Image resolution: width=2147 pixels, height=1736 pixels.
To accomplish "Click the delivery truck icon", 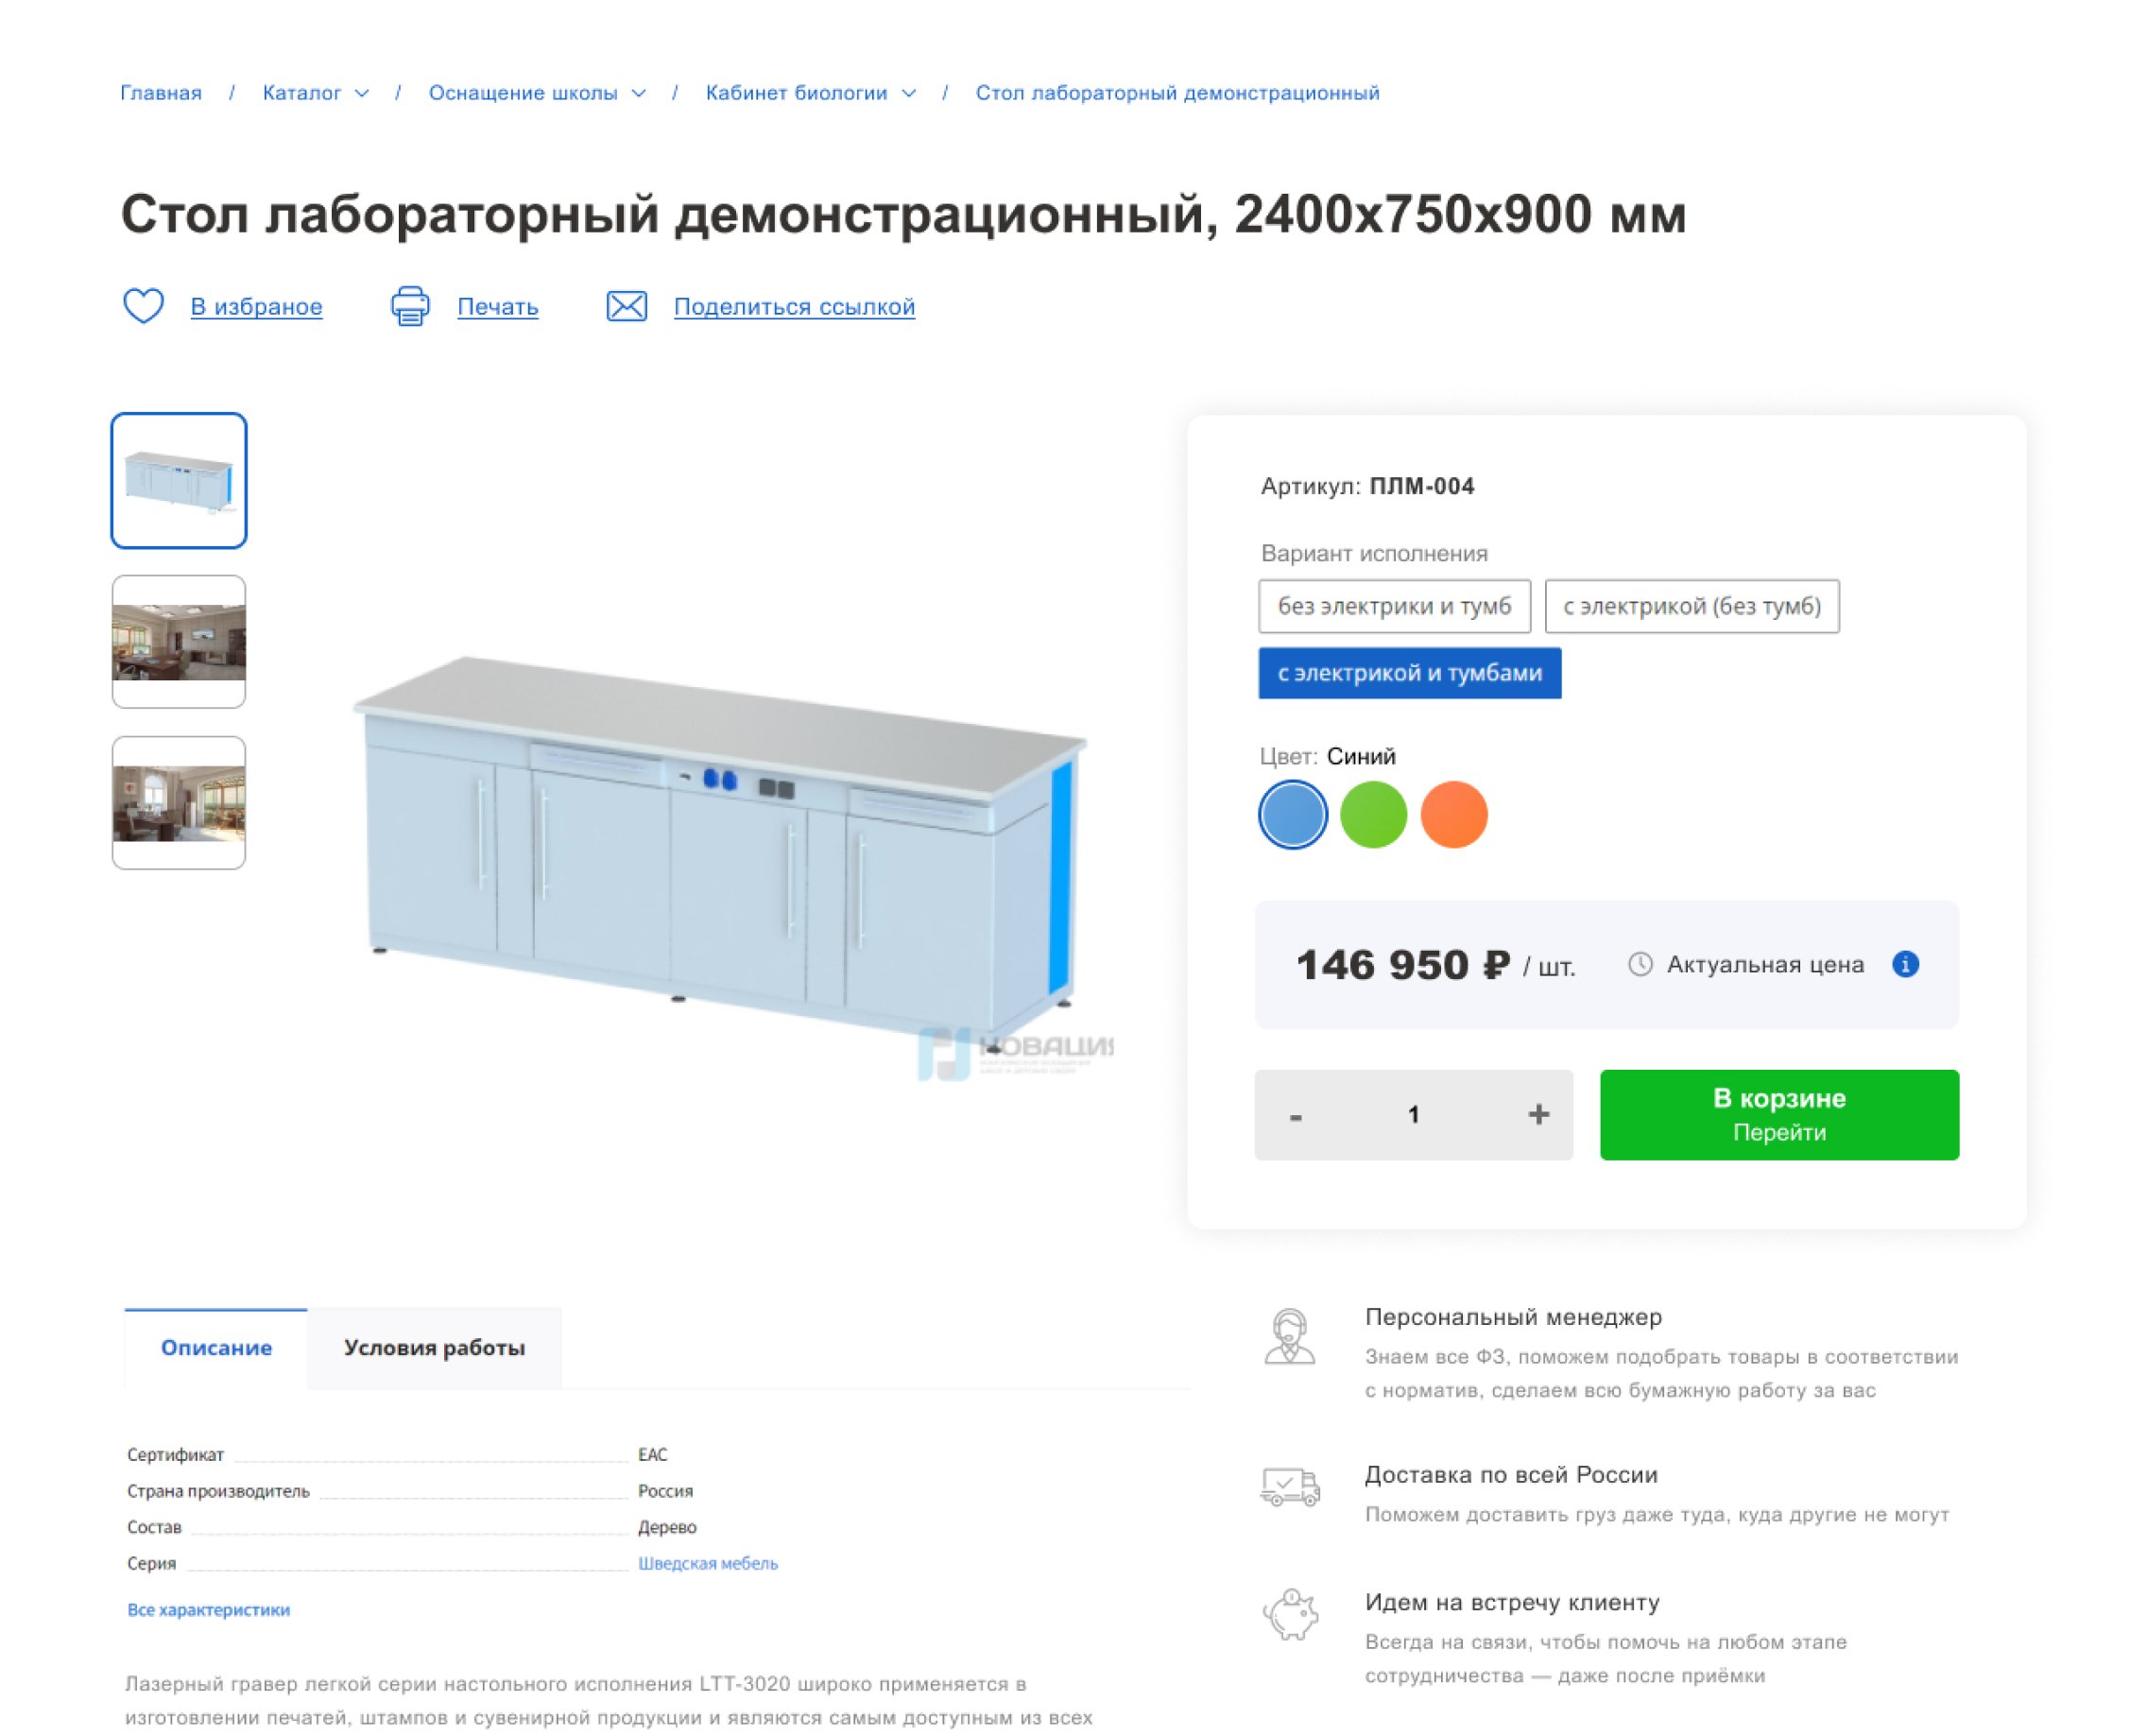I will pyautogui.click(x=1290, y=1487).
